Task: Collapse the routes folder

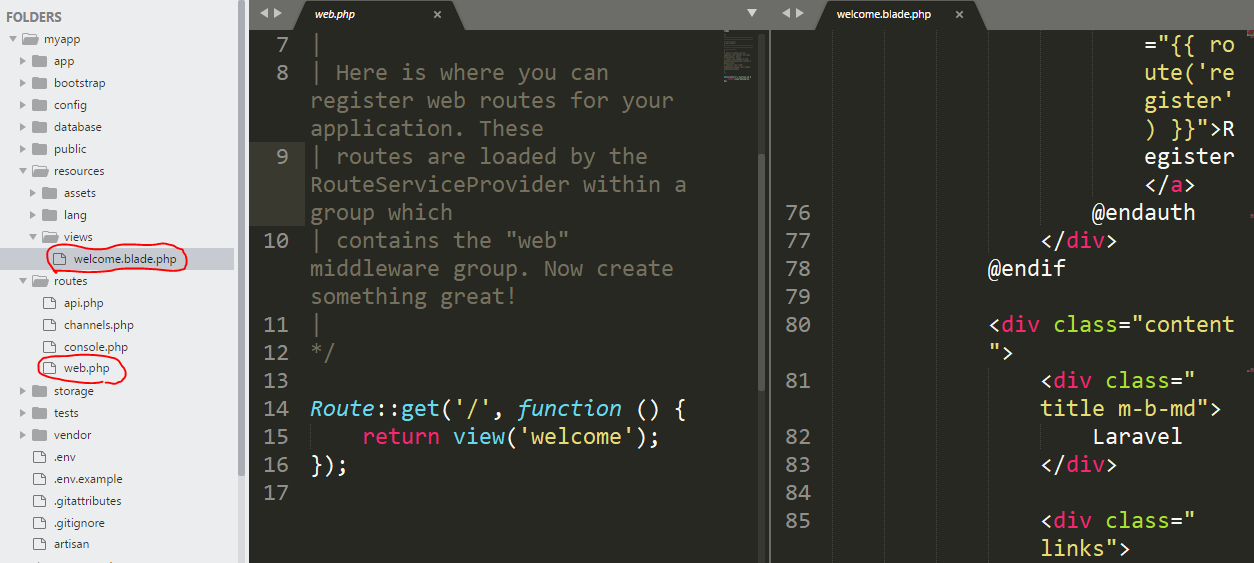Action: (23, 281)
